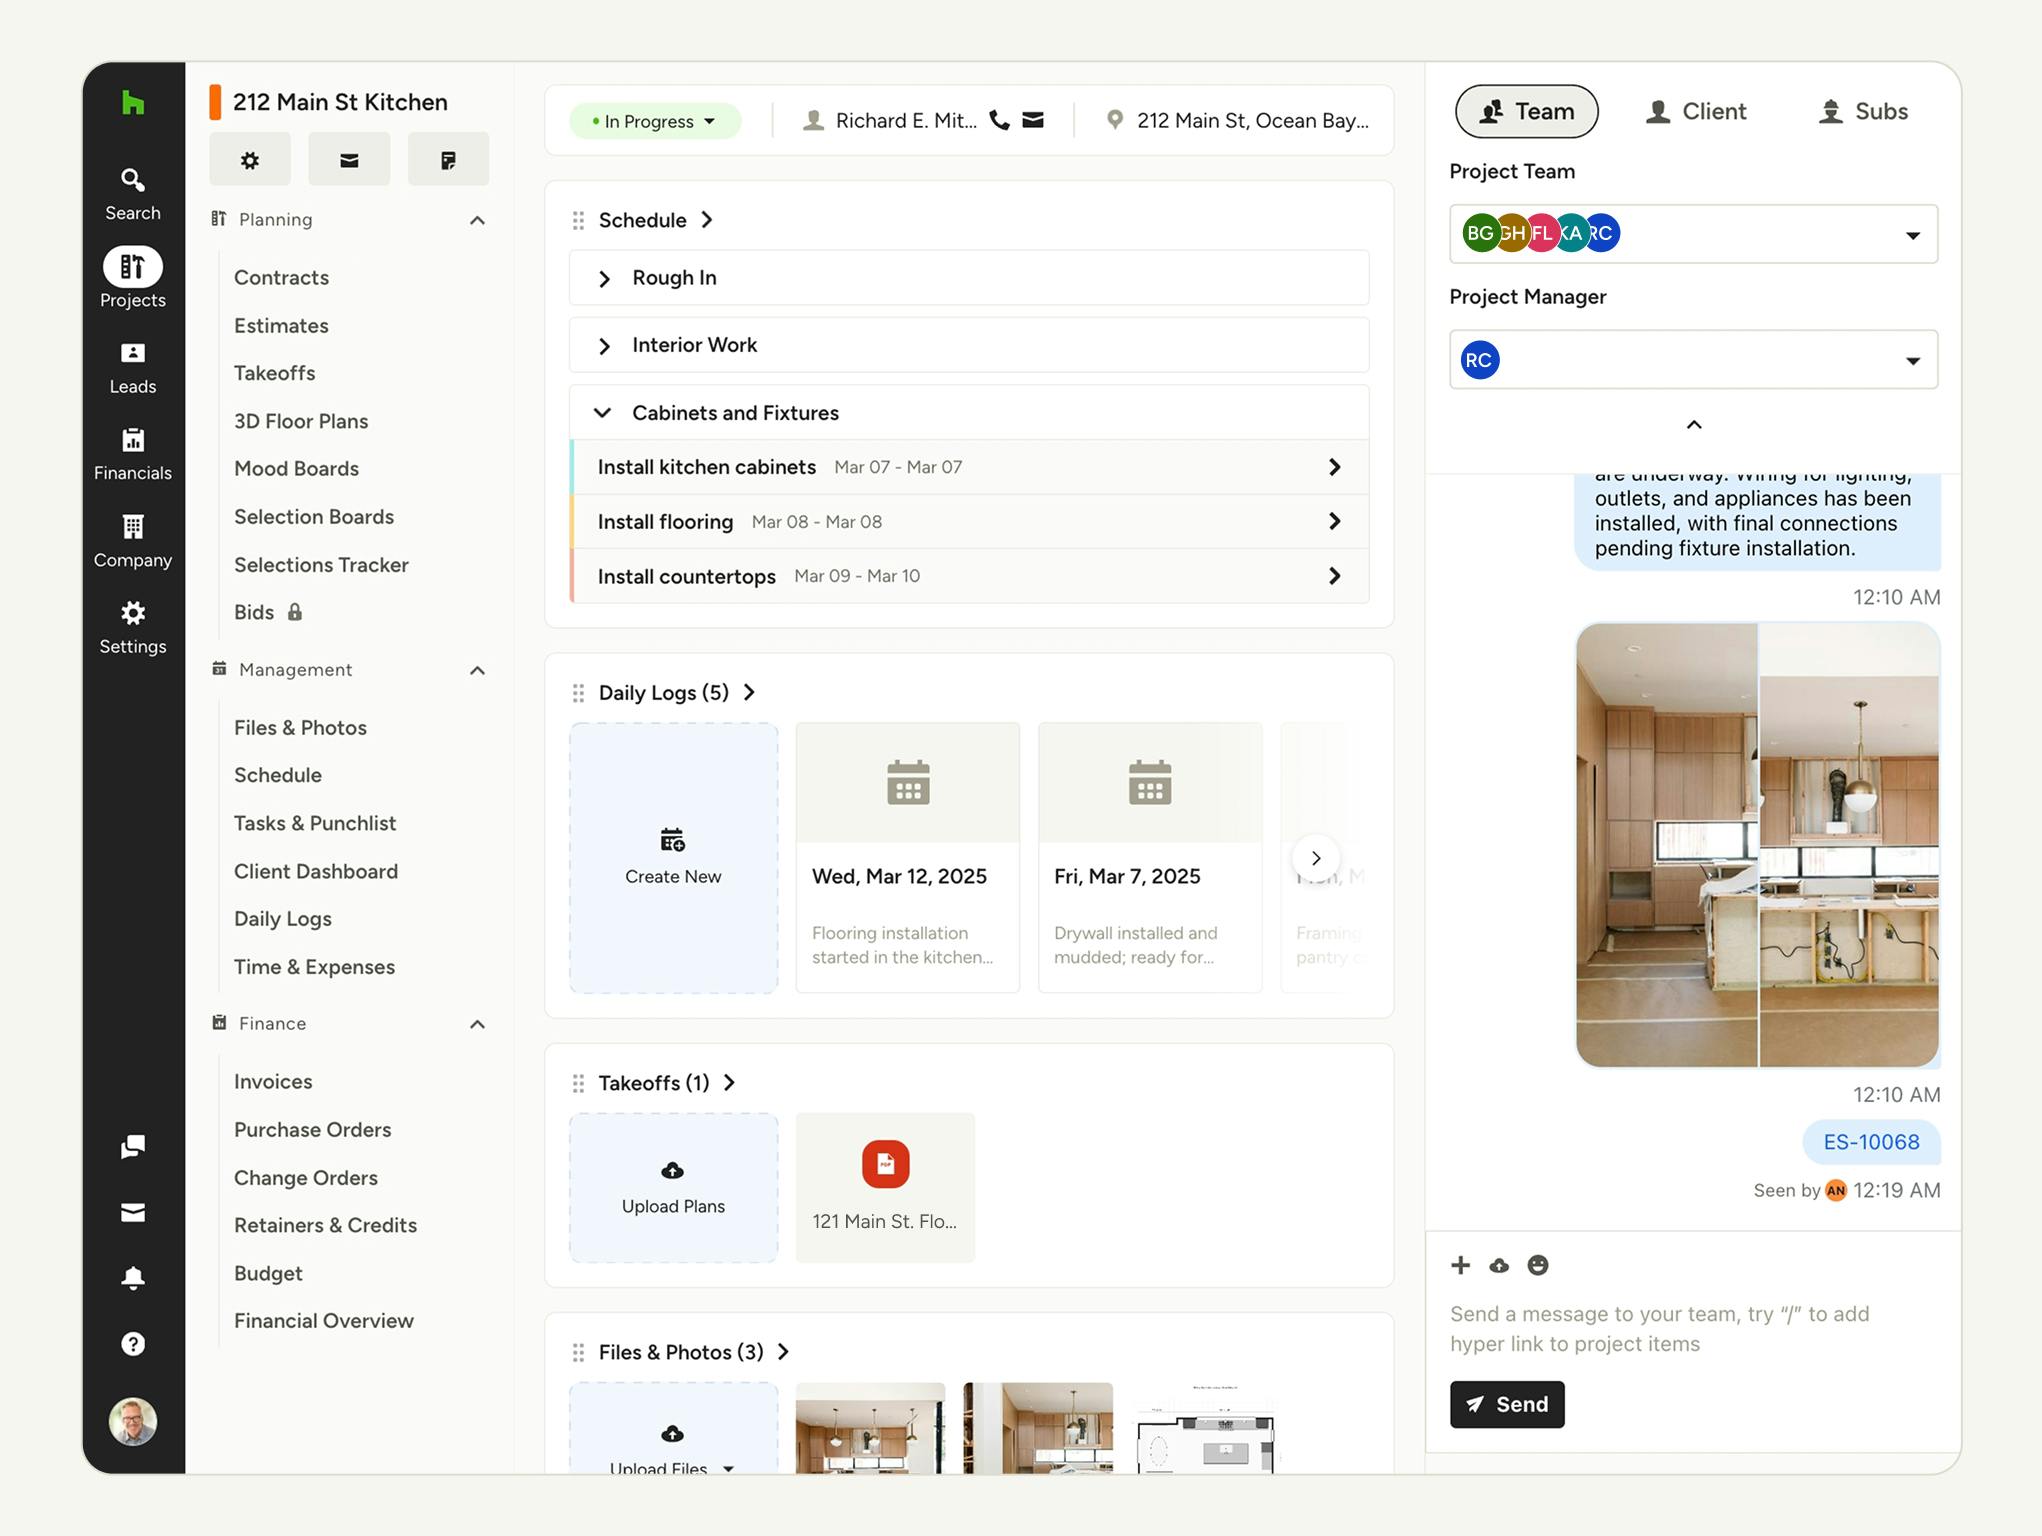Click the Houzz logo
The width and height of the screenshot is (2042, 1536).
[133, 102]
